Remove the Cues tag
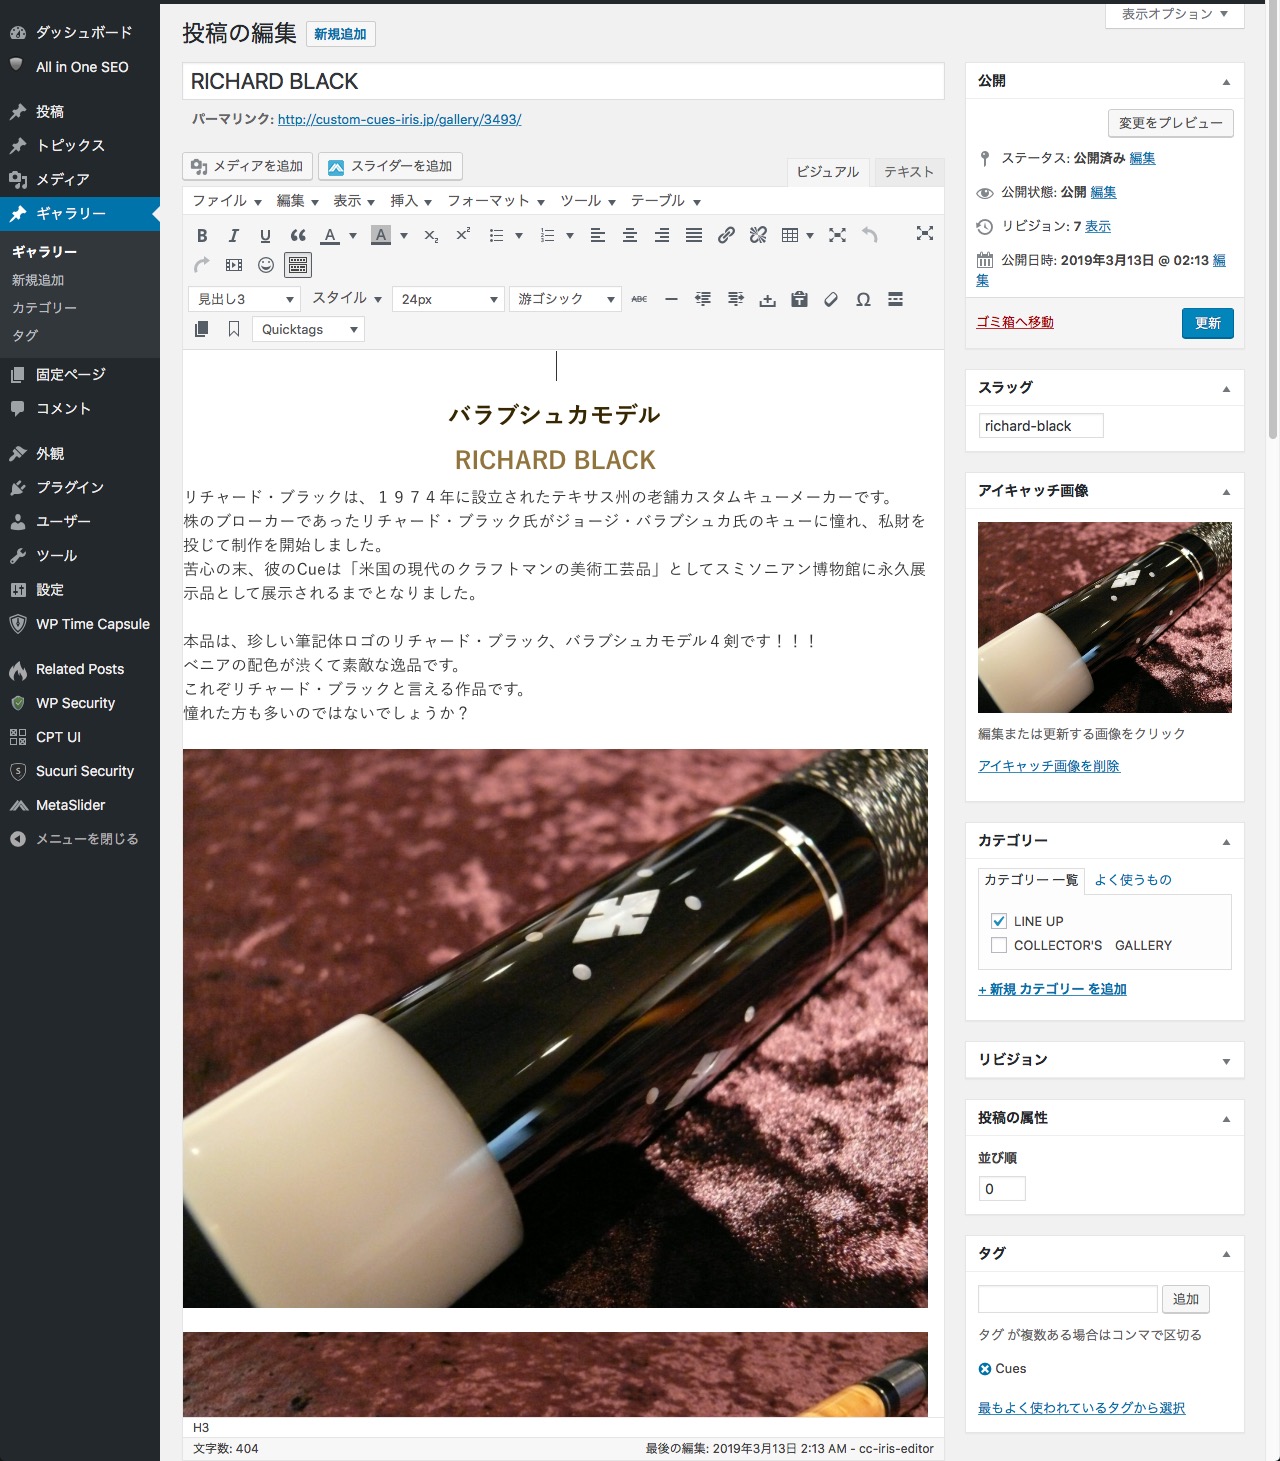Screen dimensions: 1280x1461 point(985,1369)
